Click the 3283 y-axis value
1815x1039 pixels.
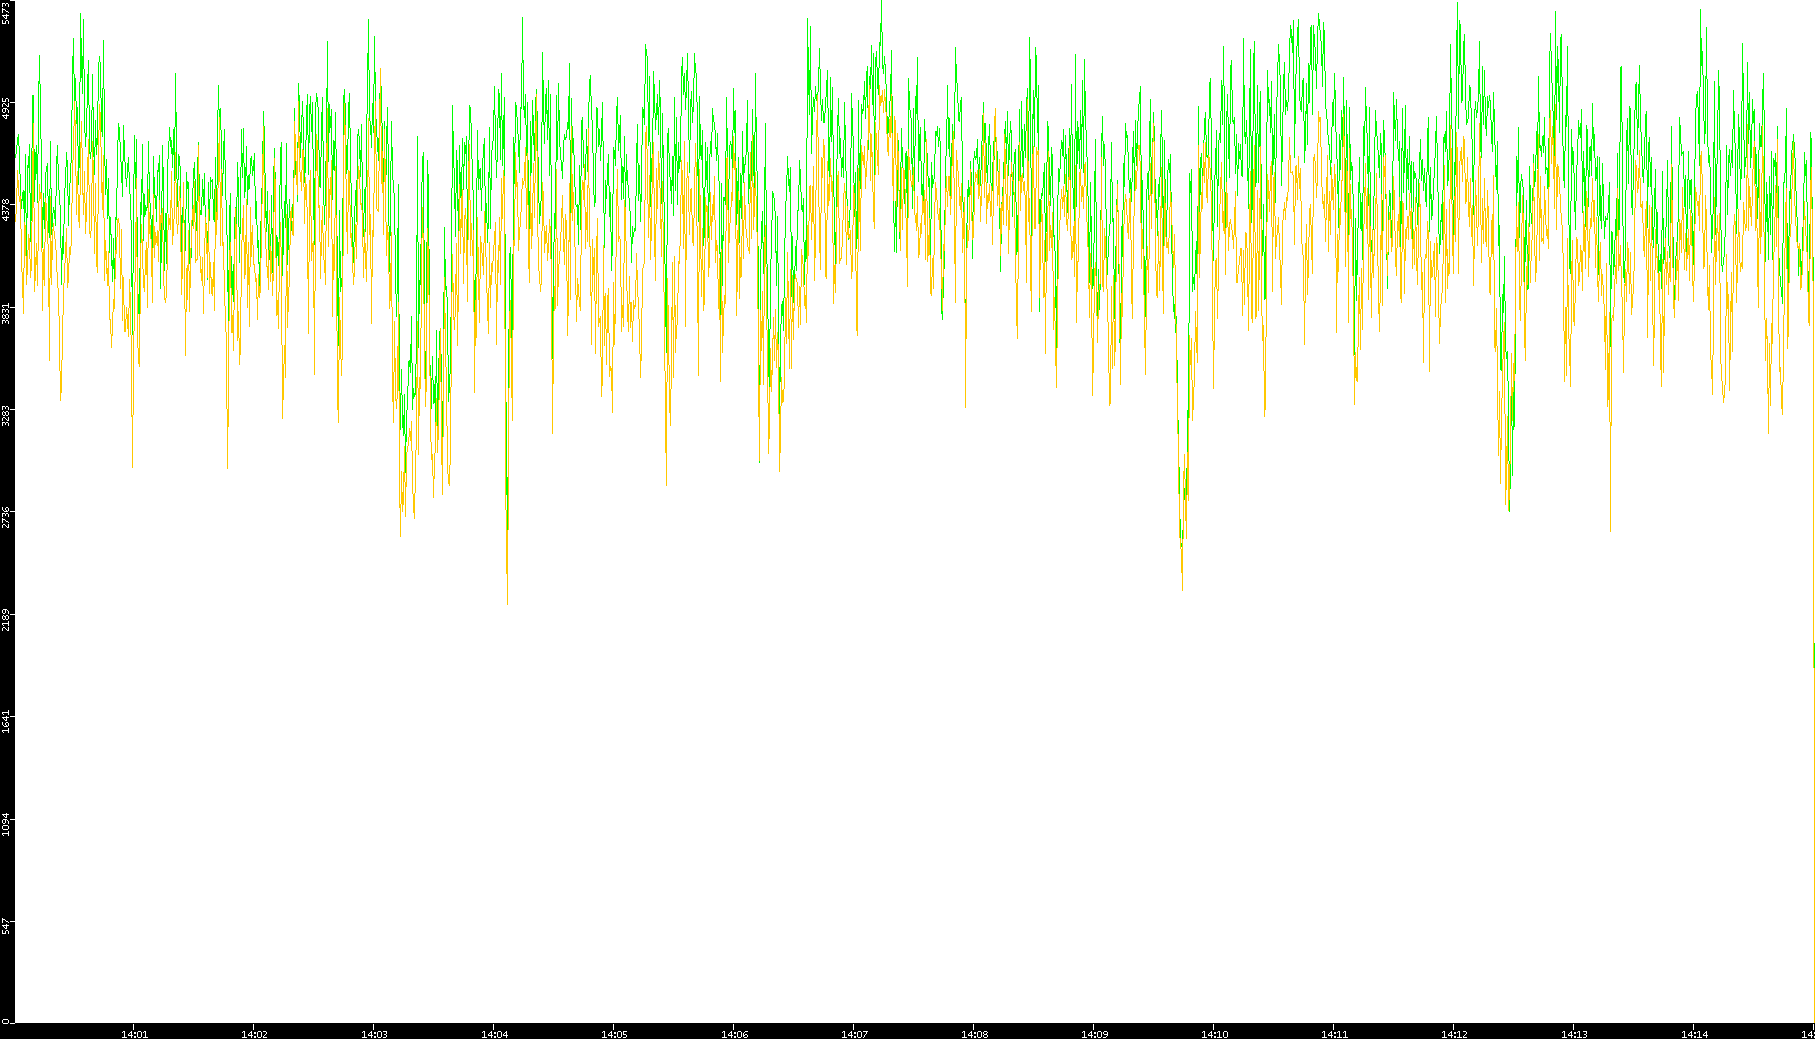point(7,415)
